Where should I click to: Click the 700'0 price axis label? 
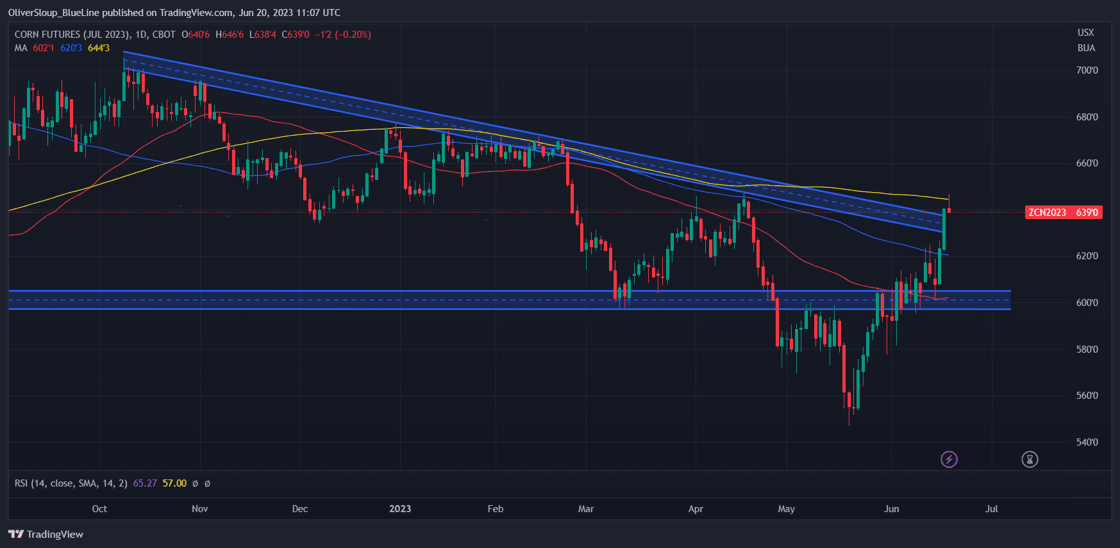[1089, 70]
